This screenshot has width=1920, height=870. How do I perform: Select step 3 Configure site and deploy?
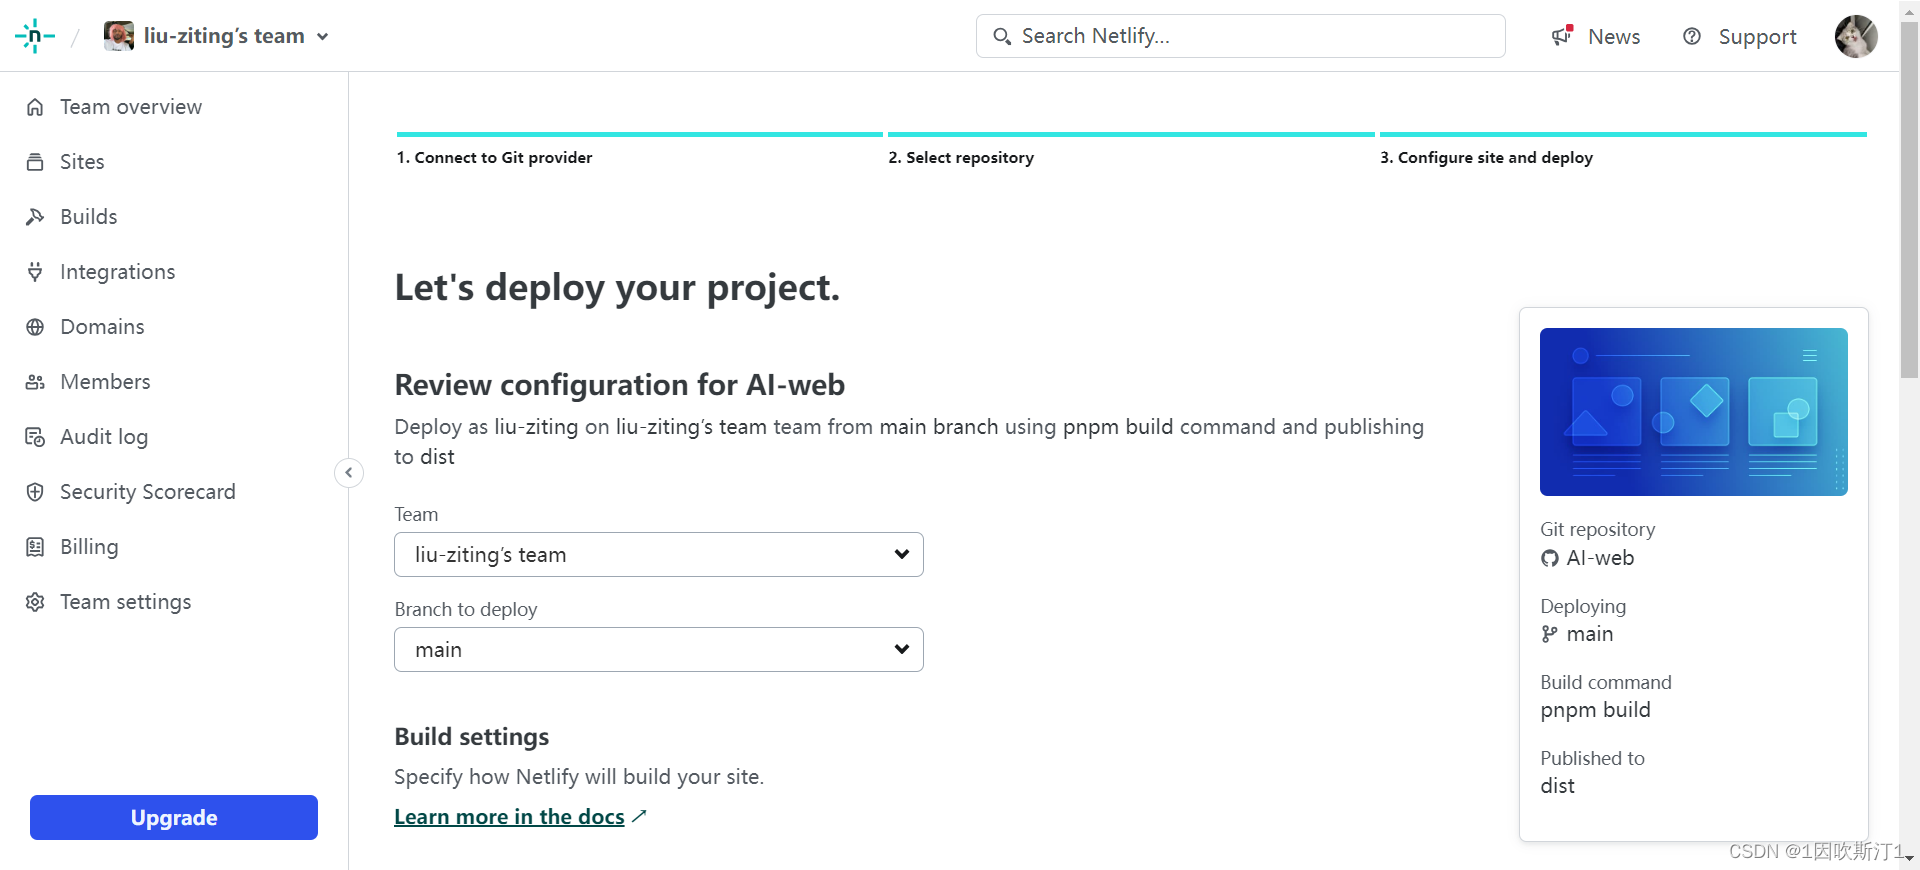point(1486,158)
